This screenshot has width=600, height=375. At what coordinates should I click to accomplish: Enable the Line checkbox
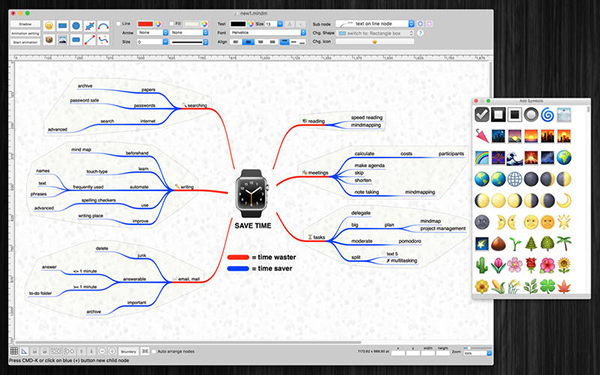119,24
